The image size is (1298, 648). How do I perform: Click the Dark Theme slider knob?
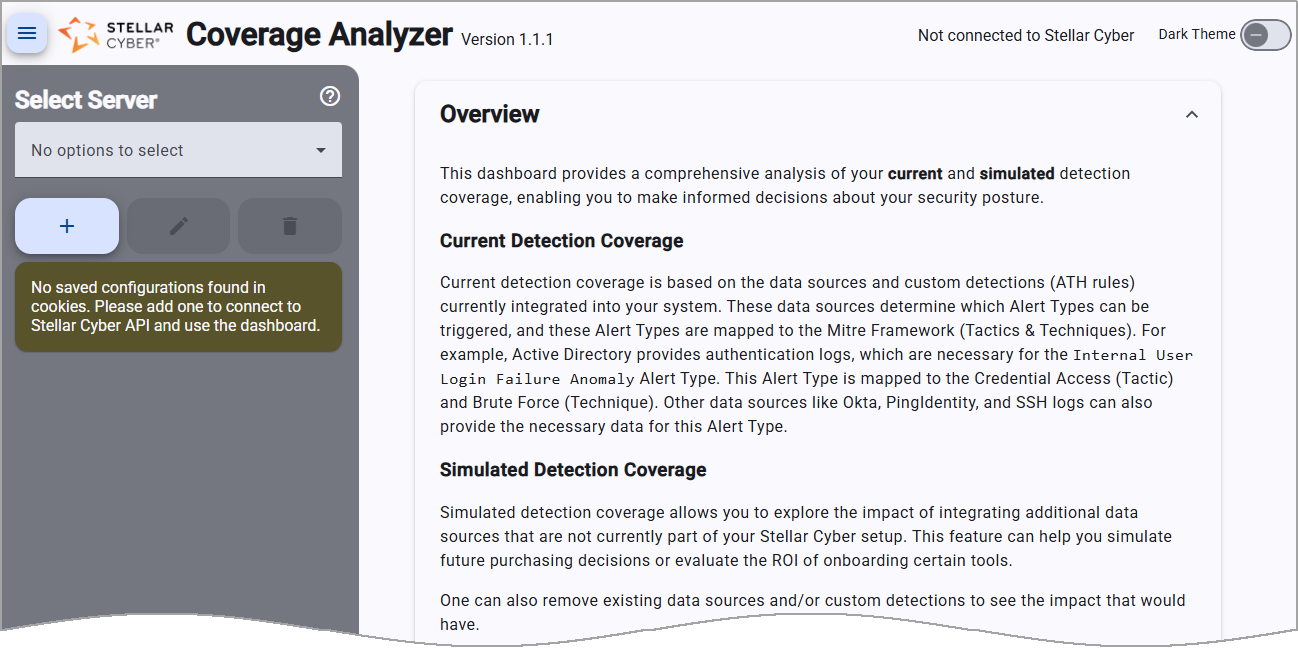[x=1257, y=34]
